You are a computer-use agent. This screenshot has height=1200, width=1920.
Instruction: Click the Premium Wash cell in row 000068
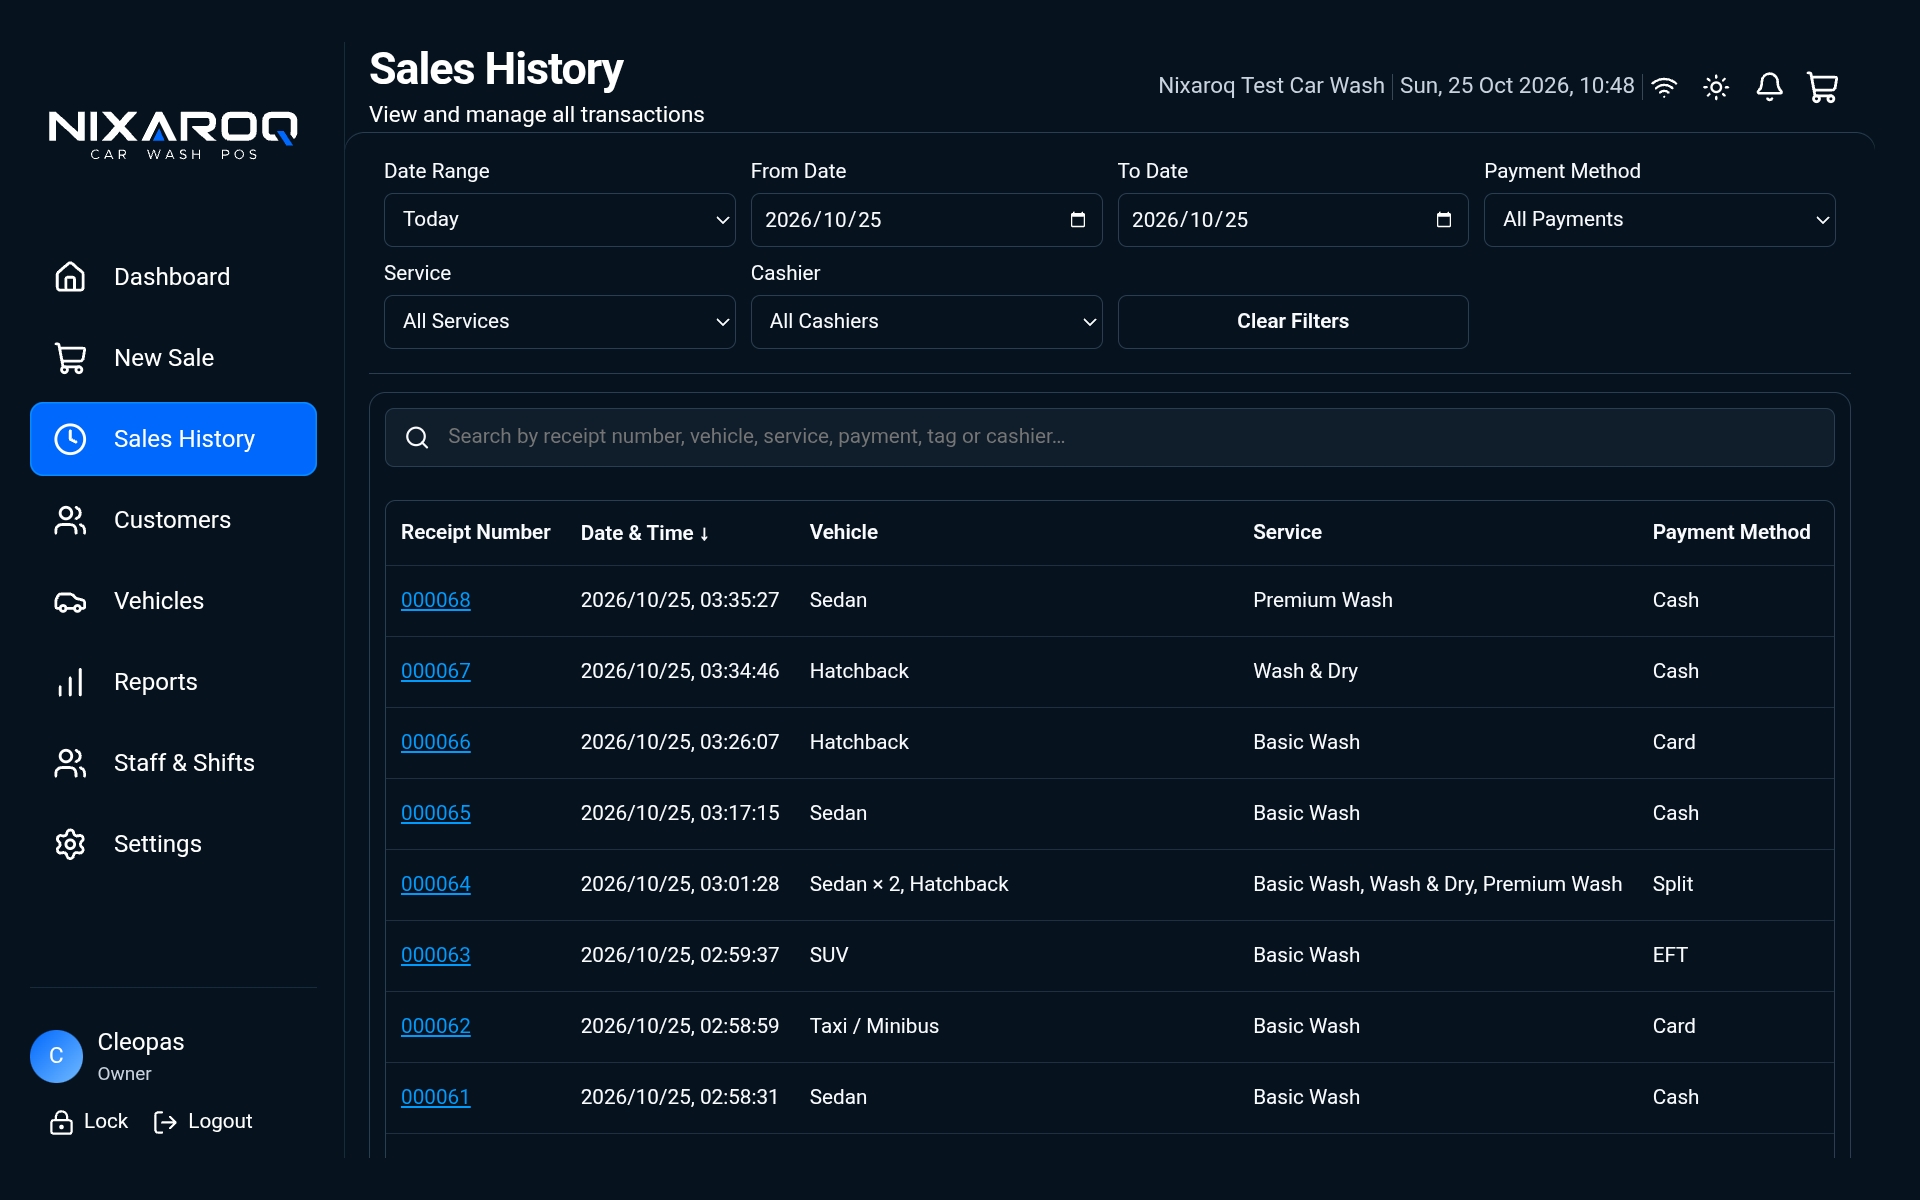point(1322,600)
